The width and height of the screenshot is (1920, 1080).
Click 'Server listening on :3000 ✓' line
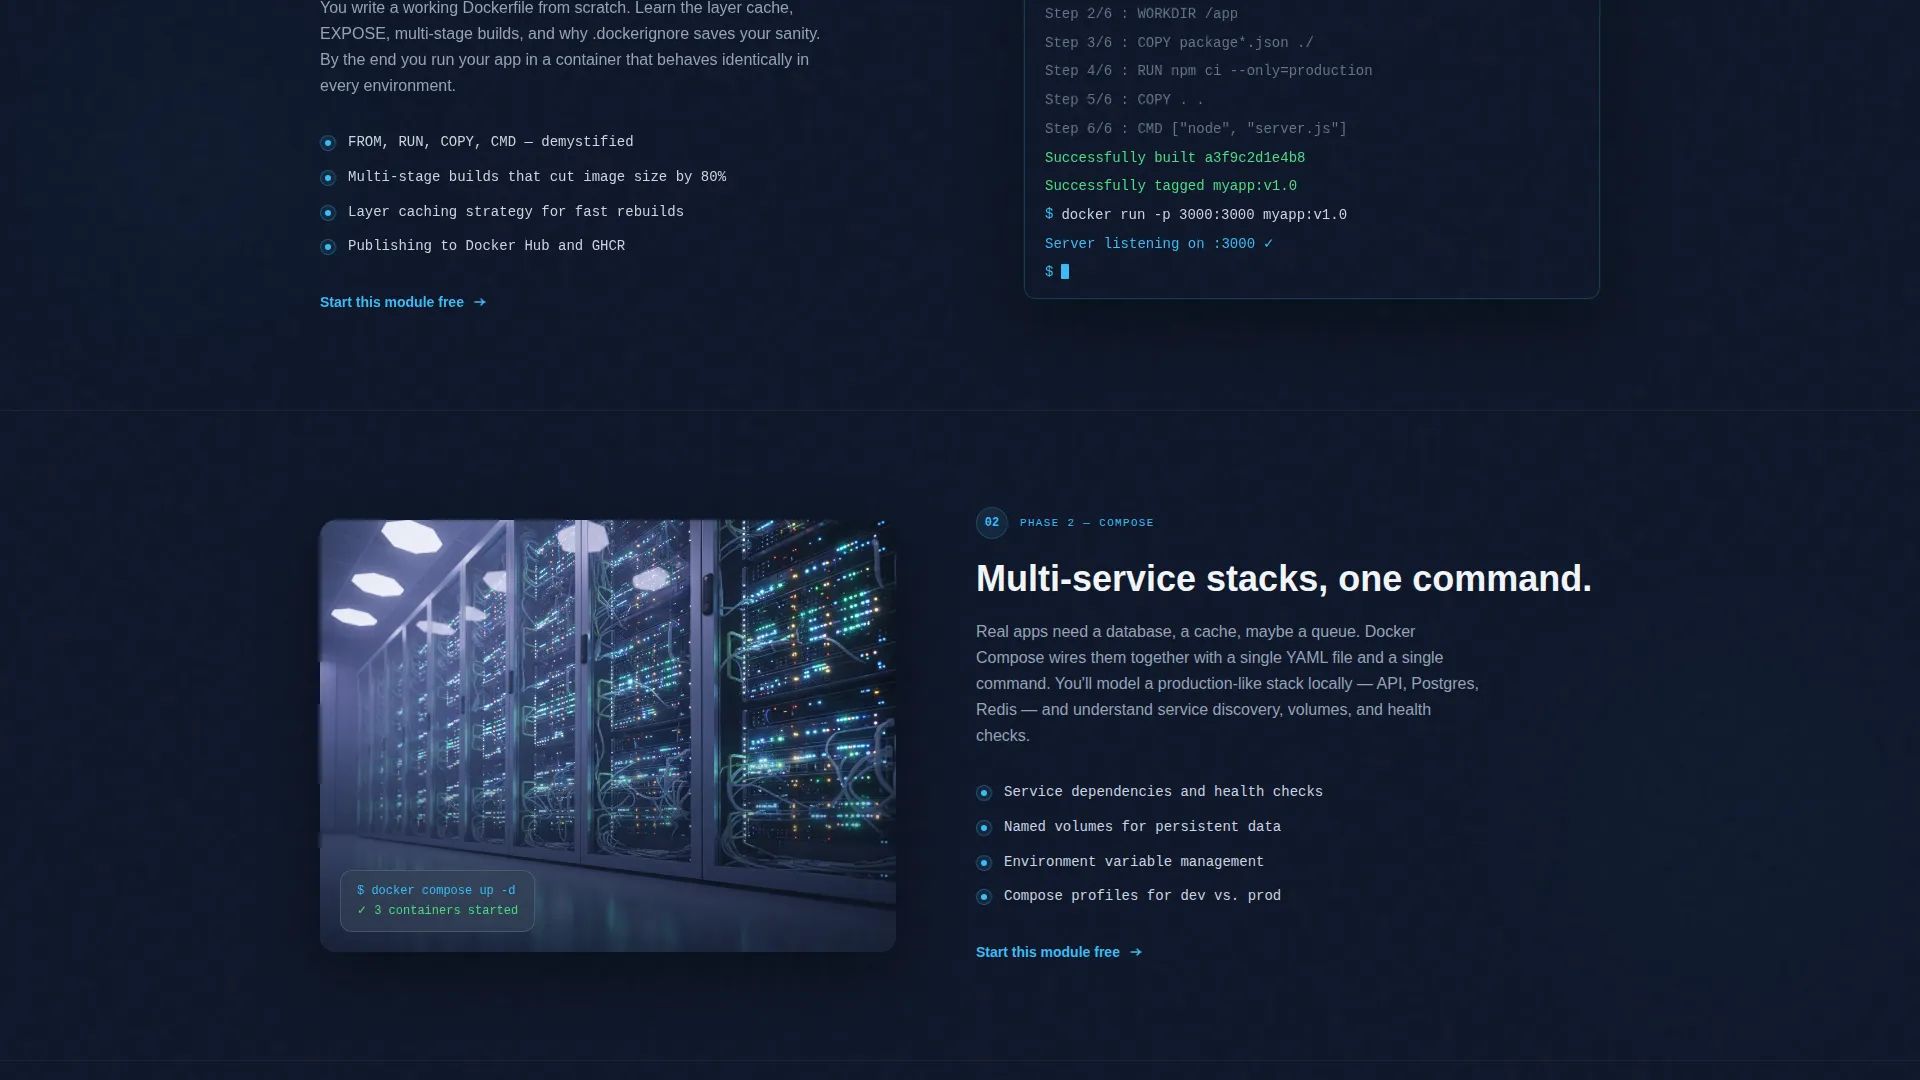pos(1158,244)
